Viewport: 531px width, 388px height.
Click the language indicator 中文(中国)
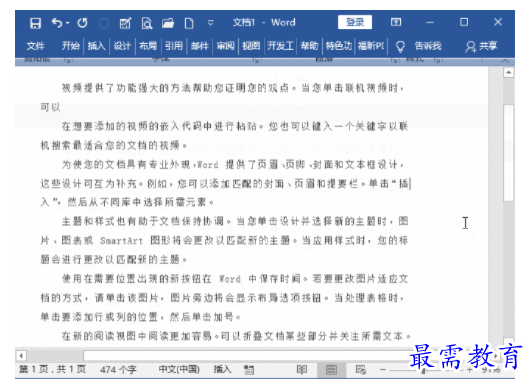[x=179, y=369]
